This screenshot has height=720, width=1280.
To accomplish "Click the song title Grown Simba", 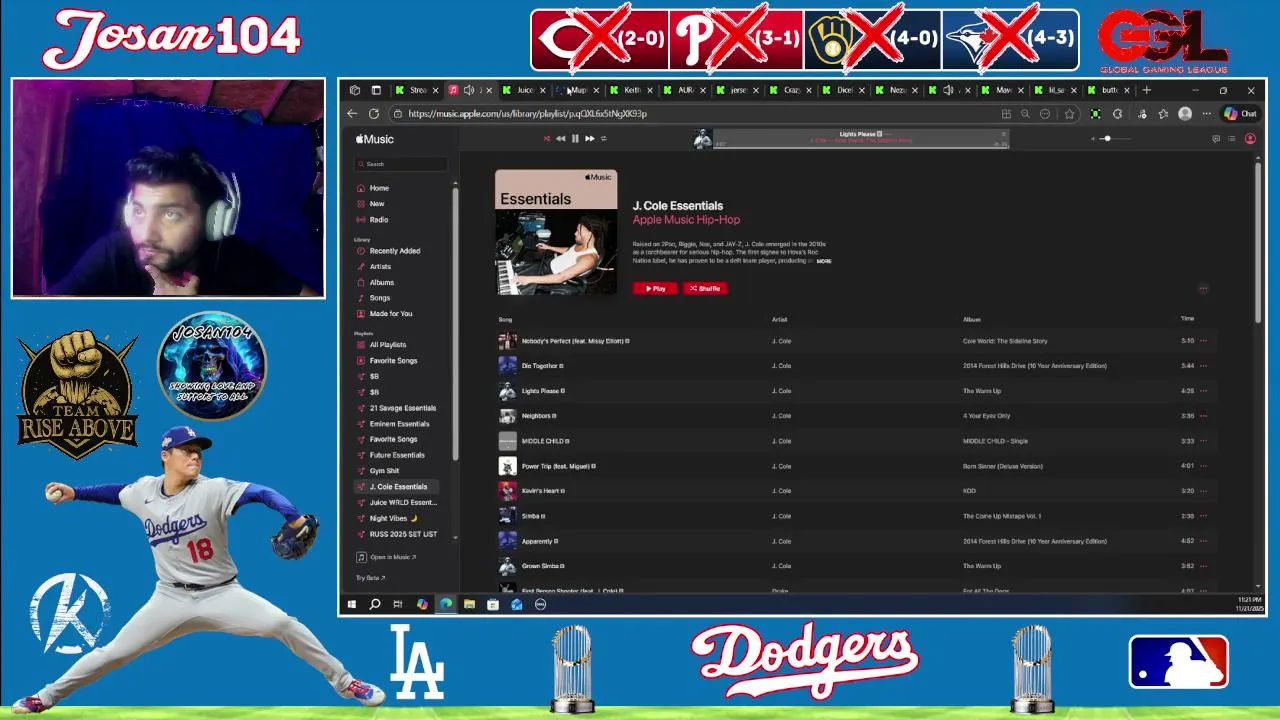I will (538, 566).
